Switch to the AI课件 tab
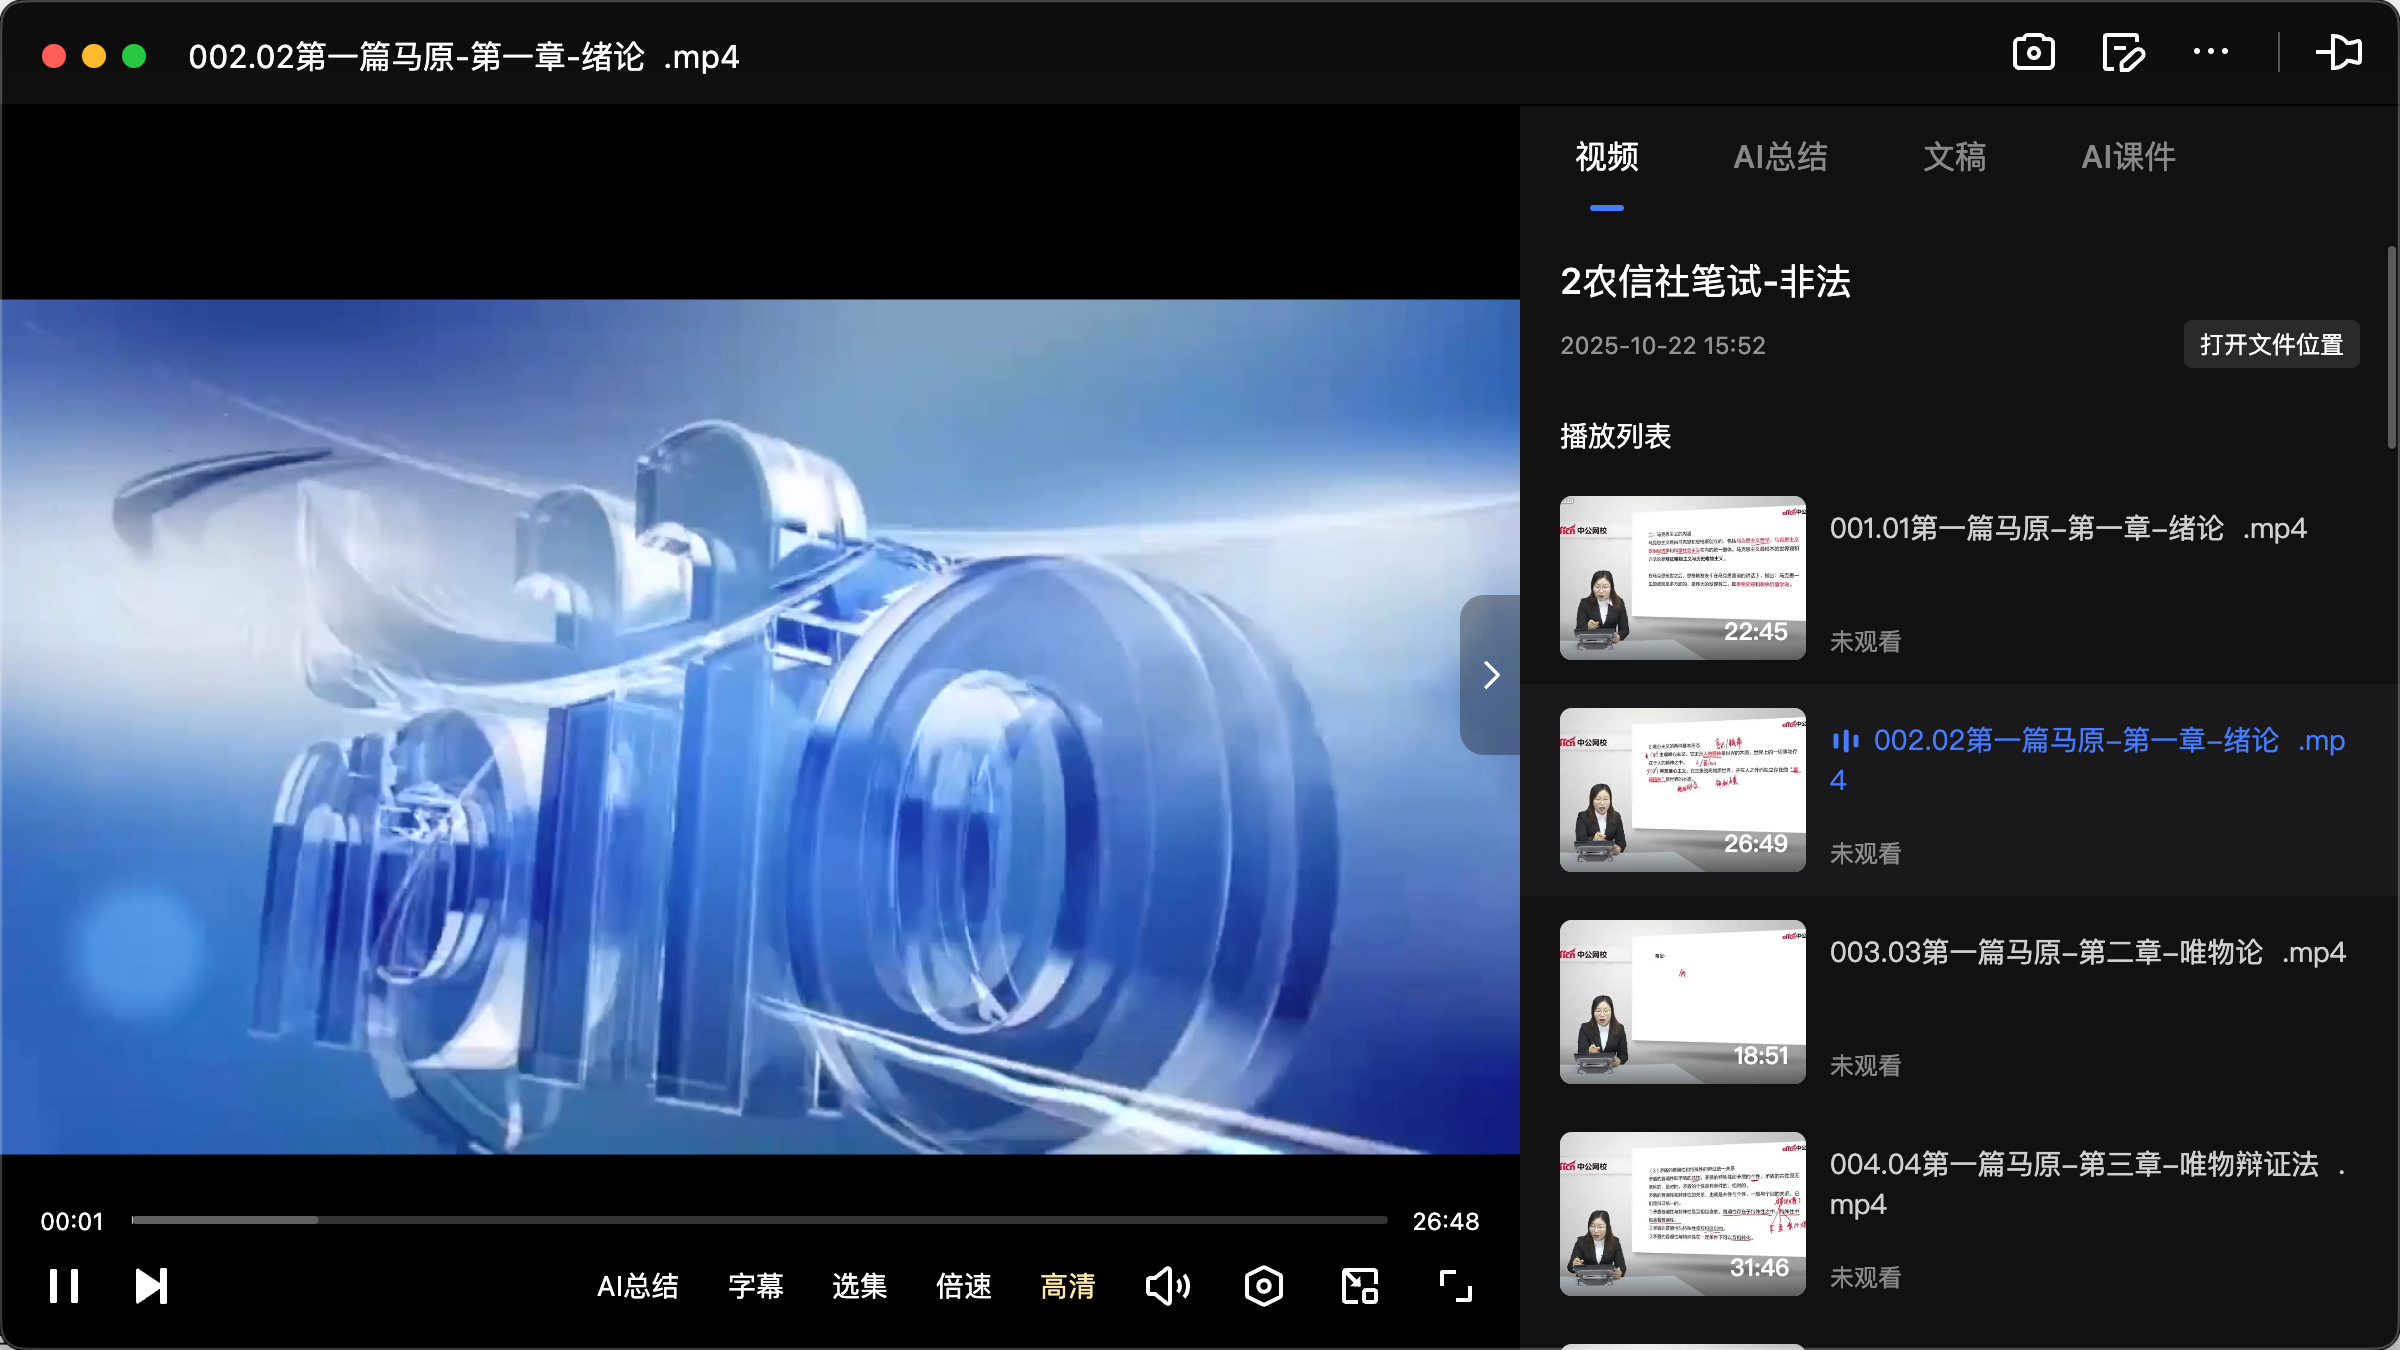 (2127, 157)
